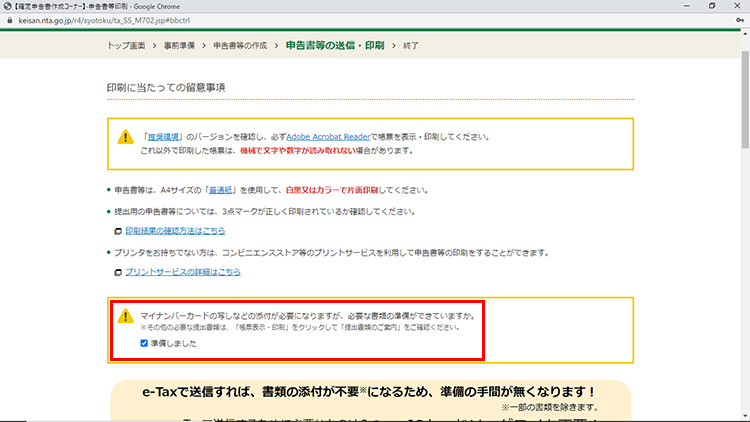This screenshot has width=750, height=422.
Task: Open the 推奨環境 link
Action: [x=164, y=135]
